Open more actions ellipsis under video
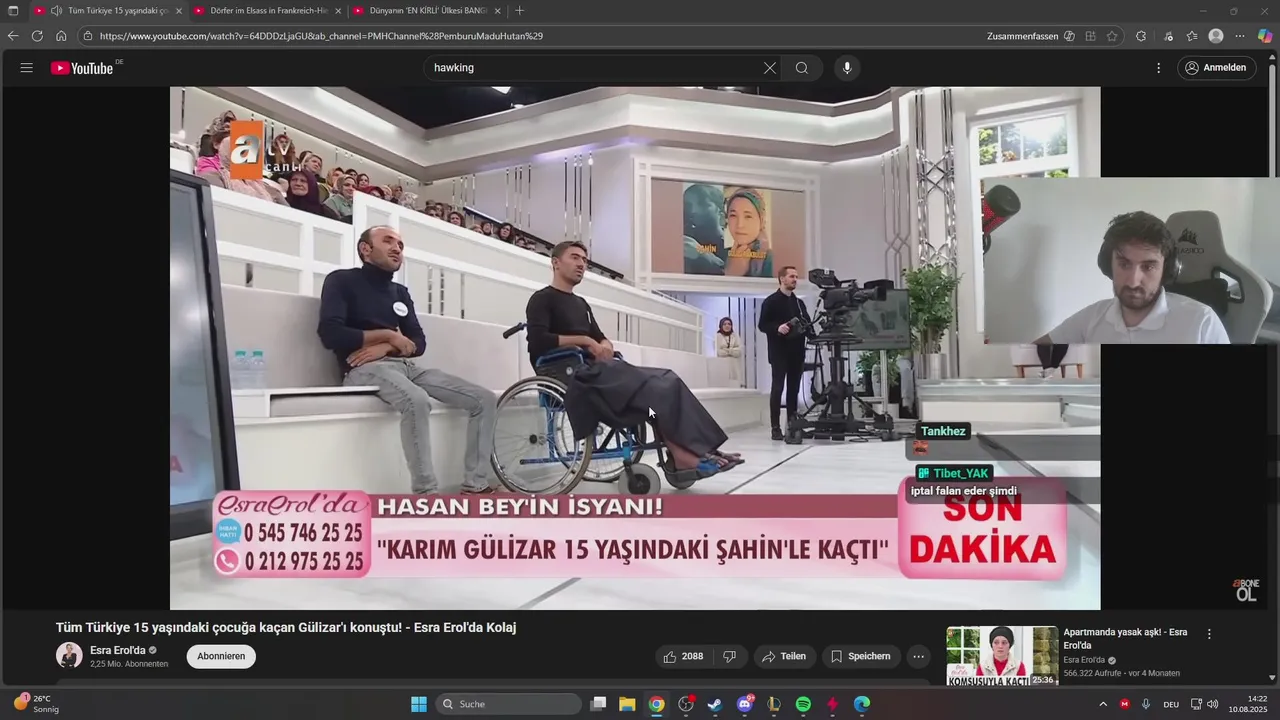Viewport: 1280px width, 720px height. (x=918, y=656)
